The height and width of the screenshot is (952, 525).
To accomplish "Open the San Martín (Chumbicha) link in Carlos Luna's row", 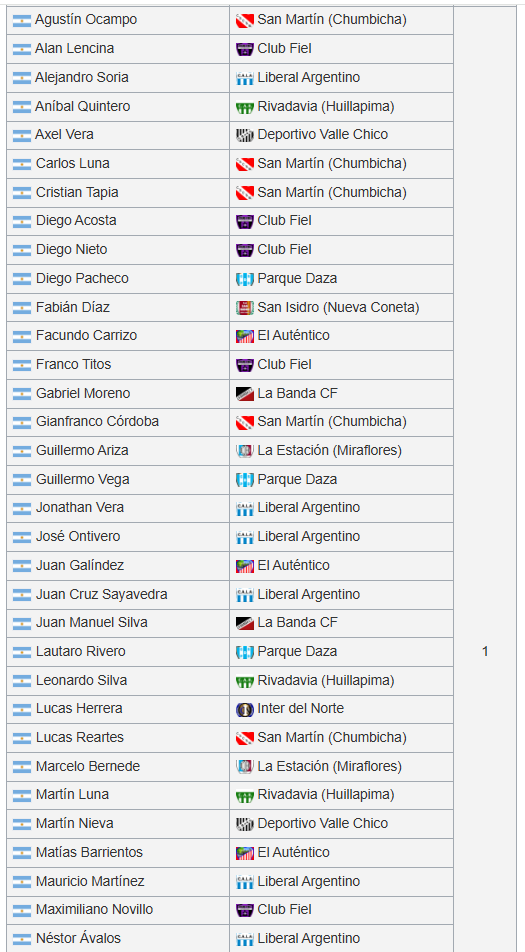I will tap(332, 163).
